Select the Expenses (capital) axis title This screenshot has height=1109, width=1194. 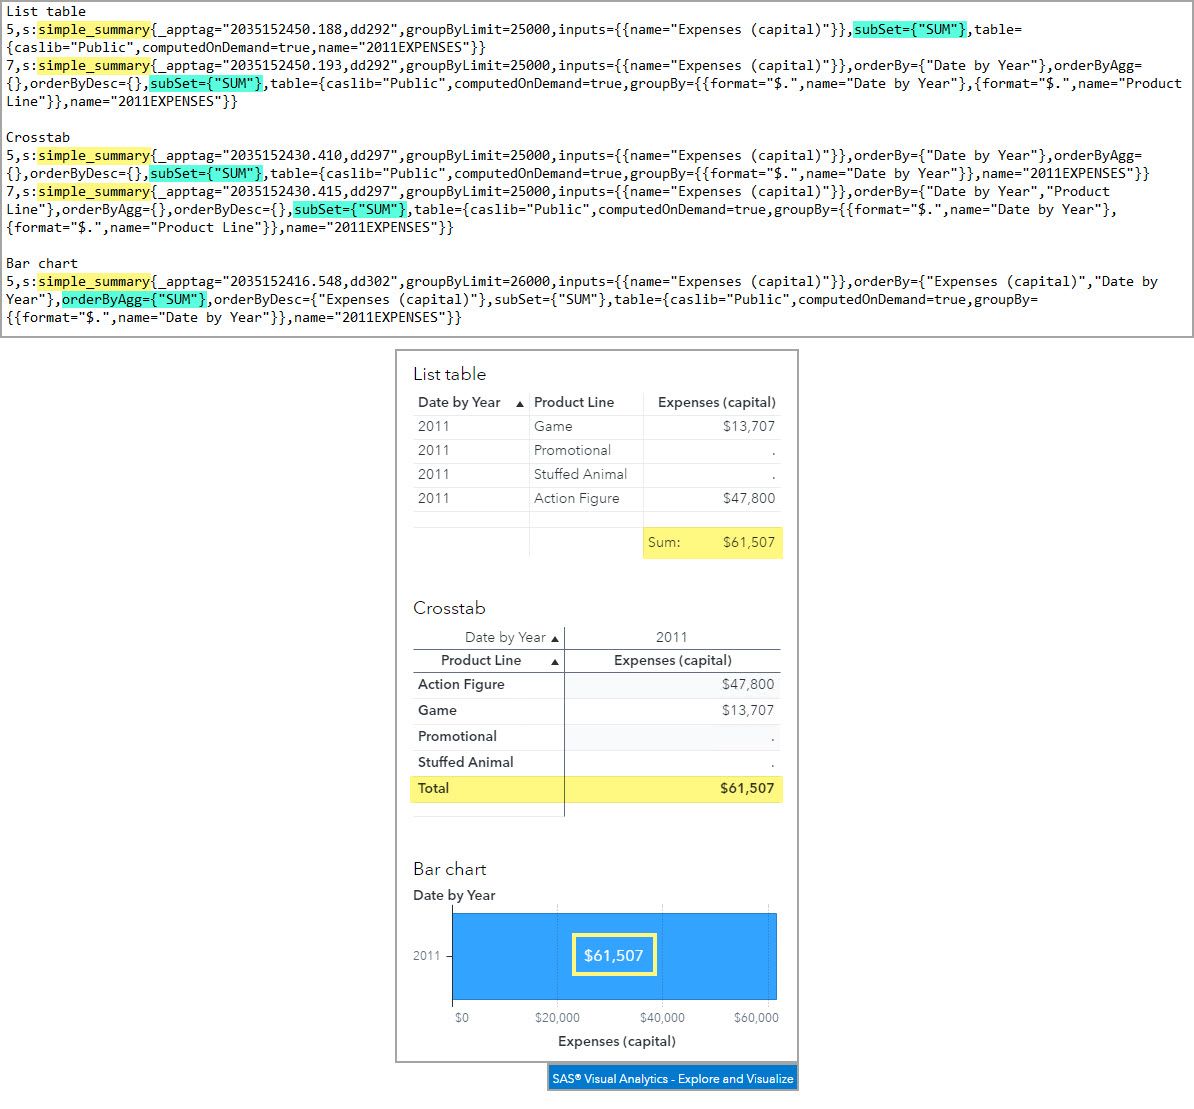tap(616, 1041)
